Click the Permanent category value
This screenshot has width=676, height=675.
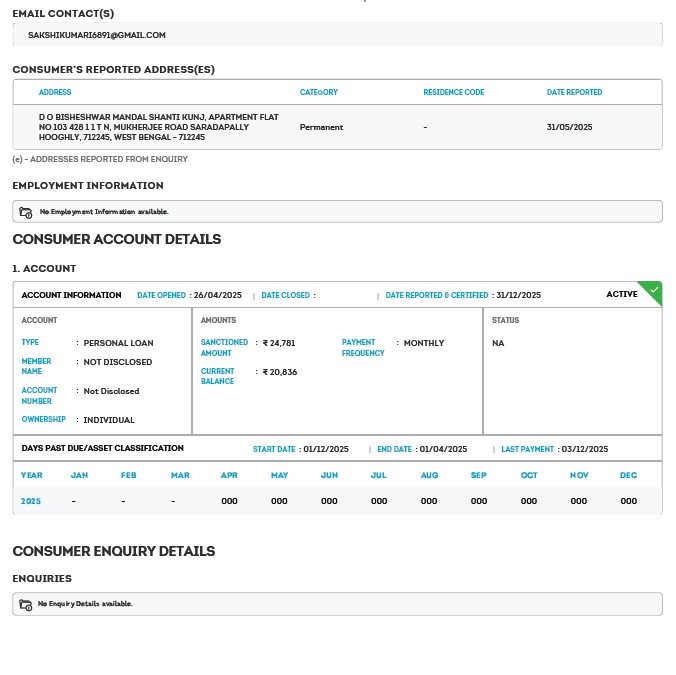point(321,127)
